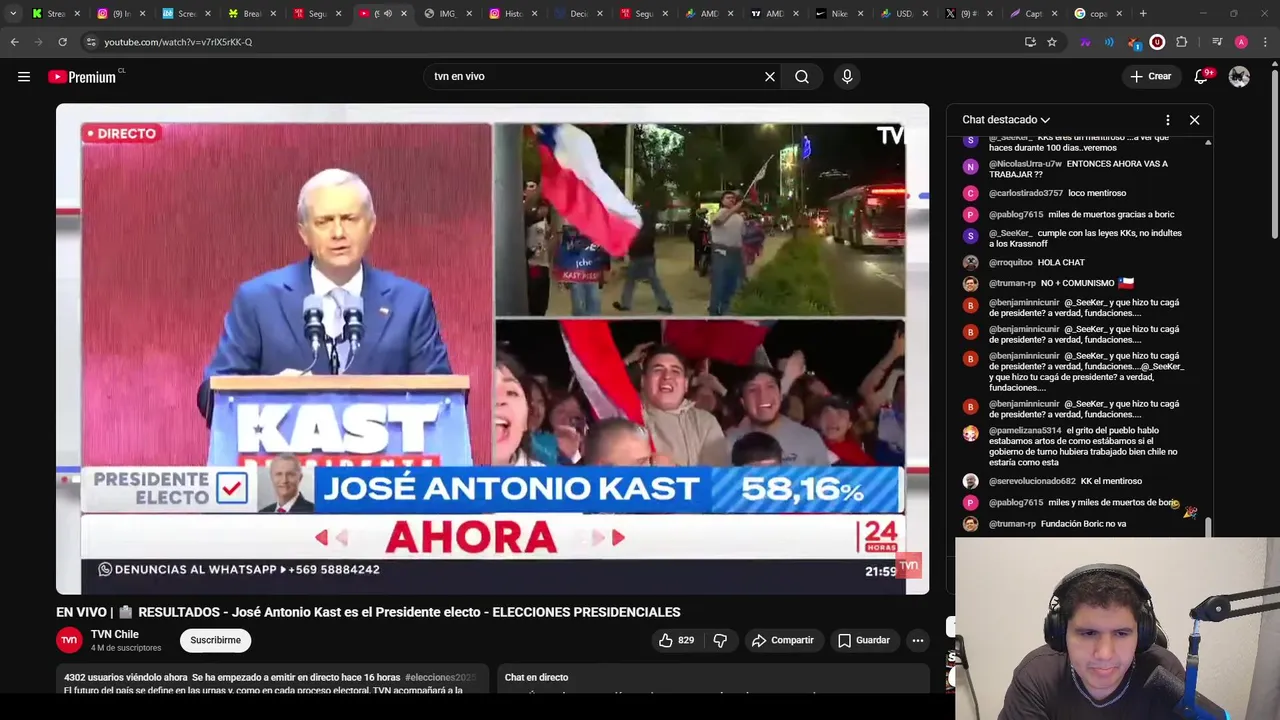Open the Crear menu
The width and height of the screenshot is (1280, 720).
[1151, 76]
